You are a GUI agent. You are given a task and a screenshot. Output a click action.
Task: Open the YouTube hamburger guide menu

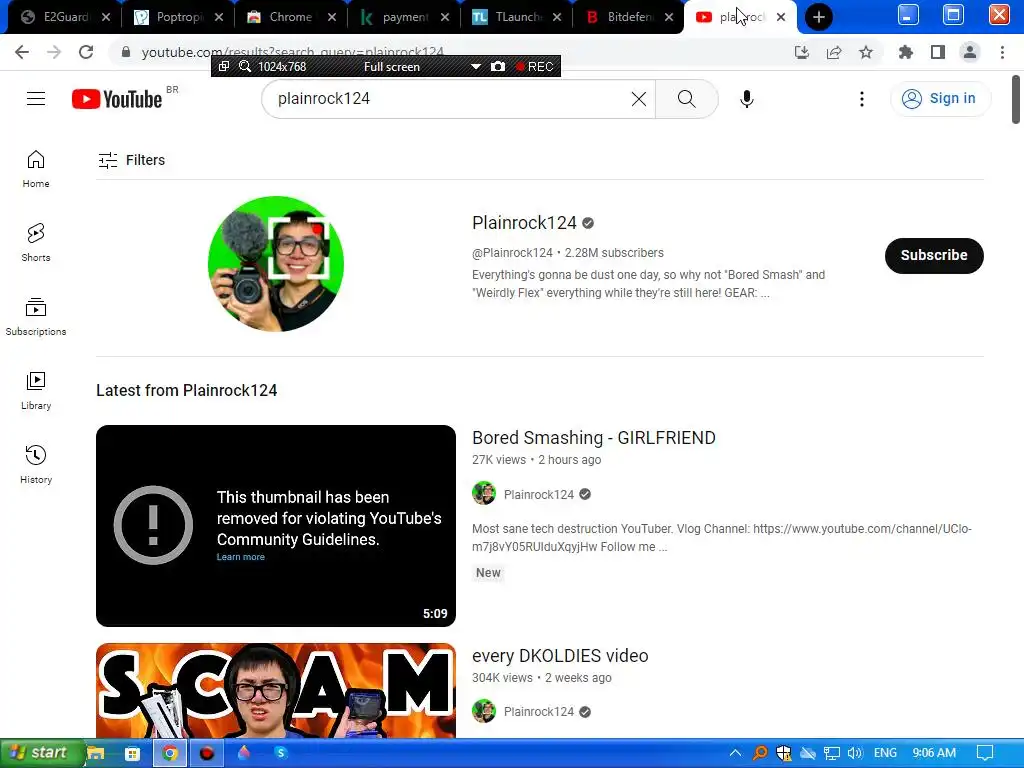click(36, 99)
